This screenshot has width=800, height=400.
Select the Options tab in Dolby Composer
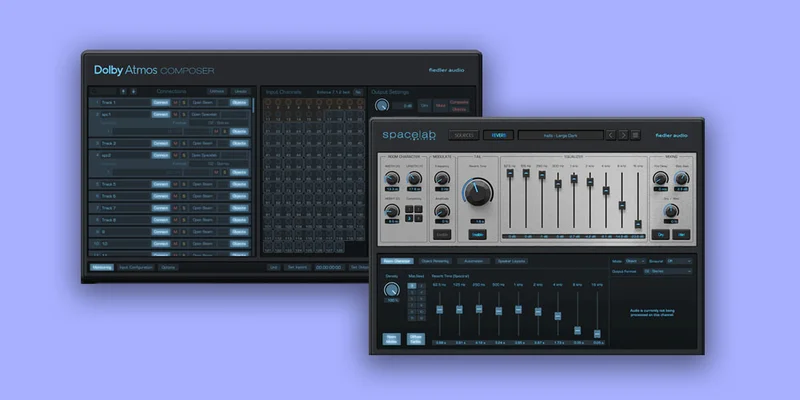pyautogui.click(x=168, y=267)
